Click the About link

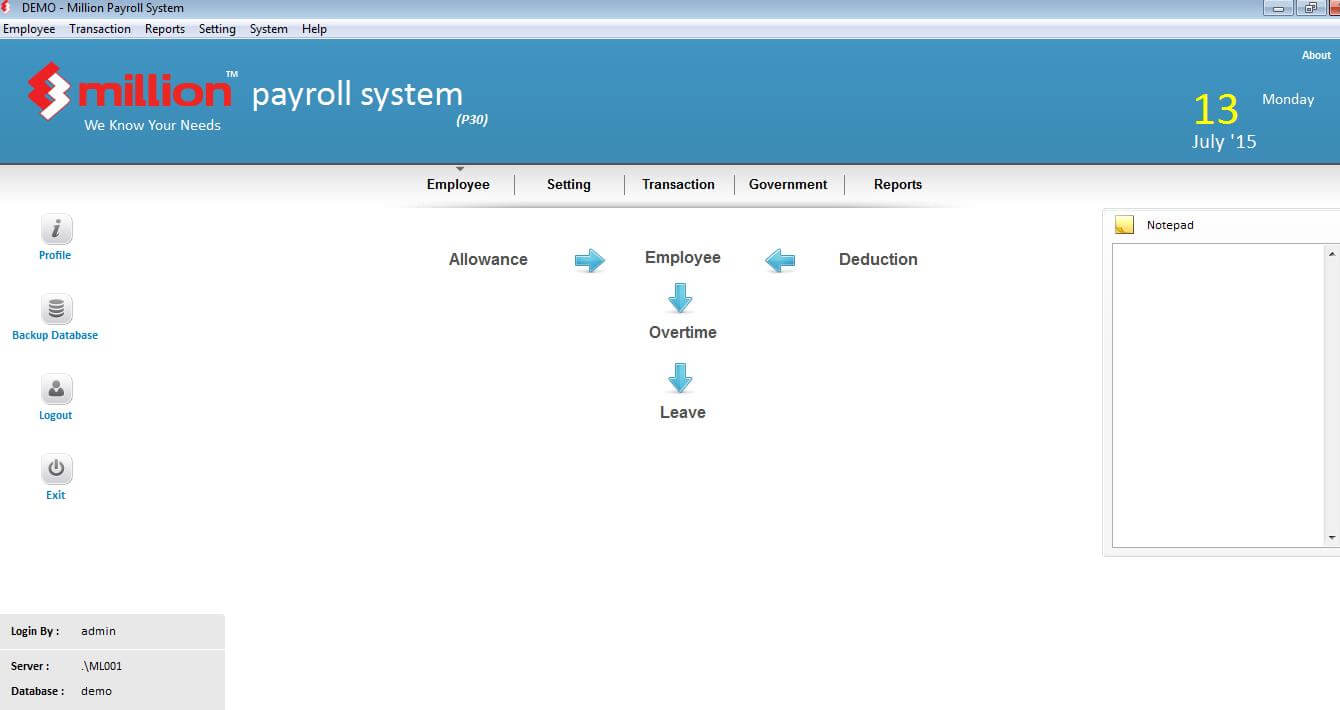pos(1316,55)
